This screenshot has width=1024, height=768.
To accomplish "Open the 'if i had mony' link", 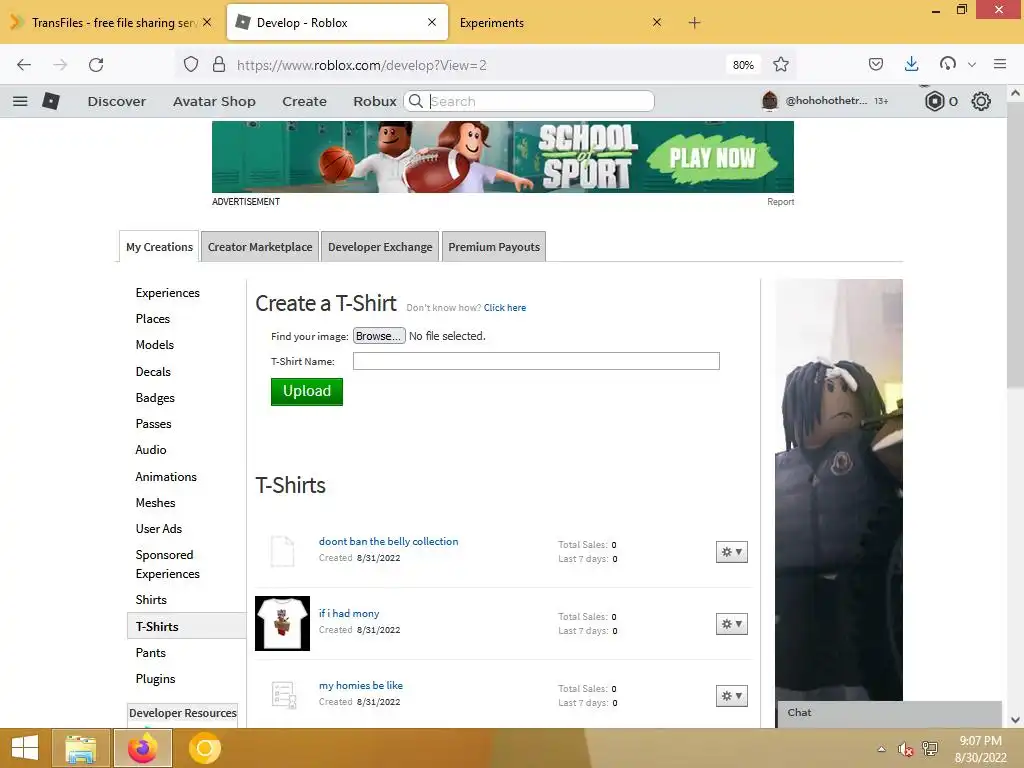I will pos(349,613).
